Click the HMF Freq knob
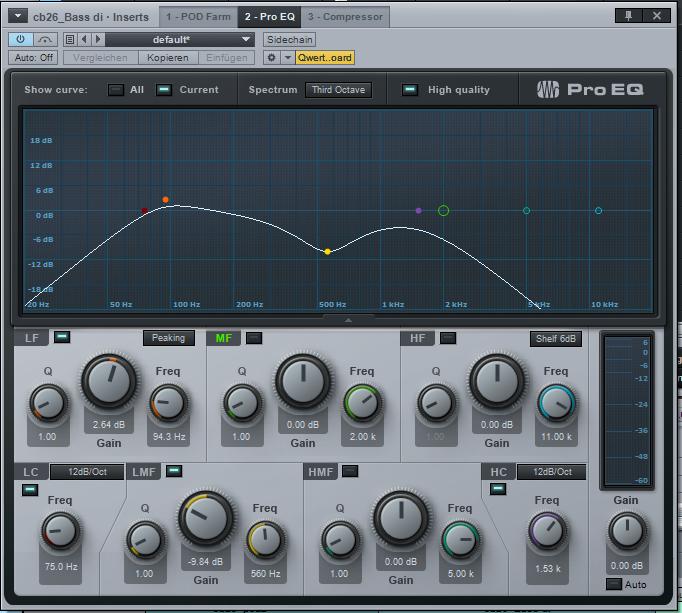Viewport: 682px width, 613px height. click(461, 540)
